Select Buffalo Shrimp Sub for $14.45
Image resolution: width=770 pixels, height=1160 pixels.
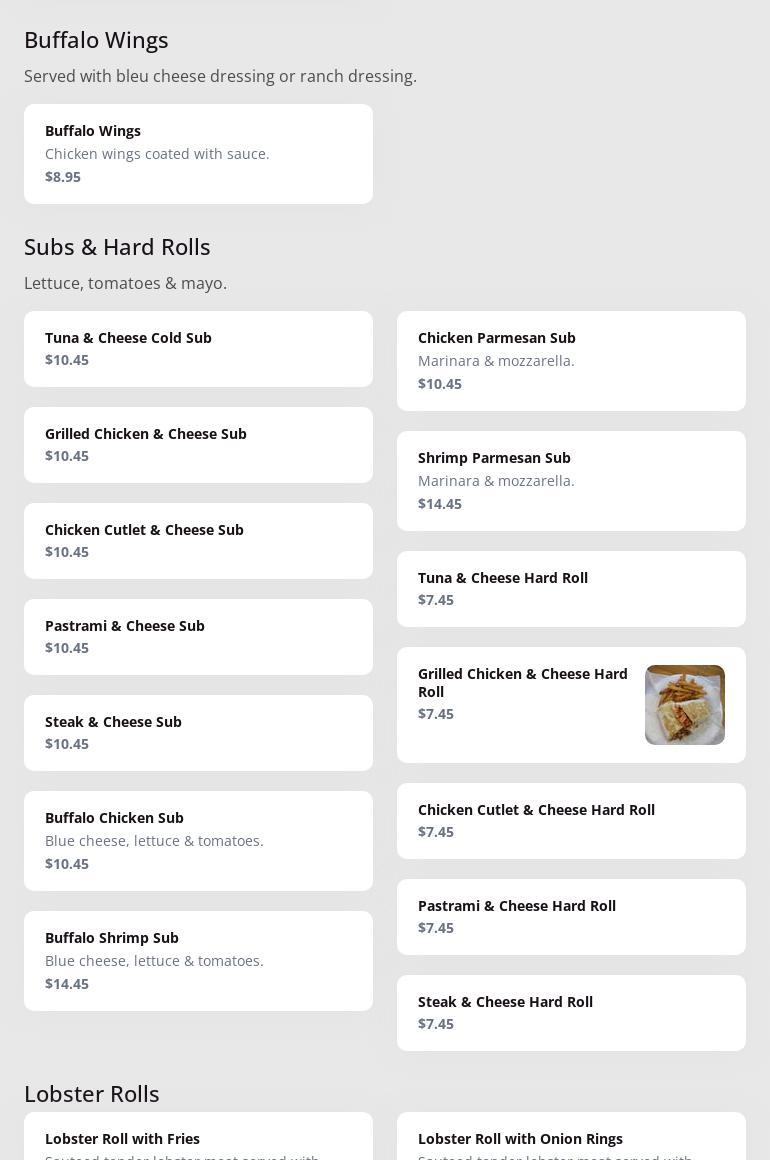coord(198,961)
